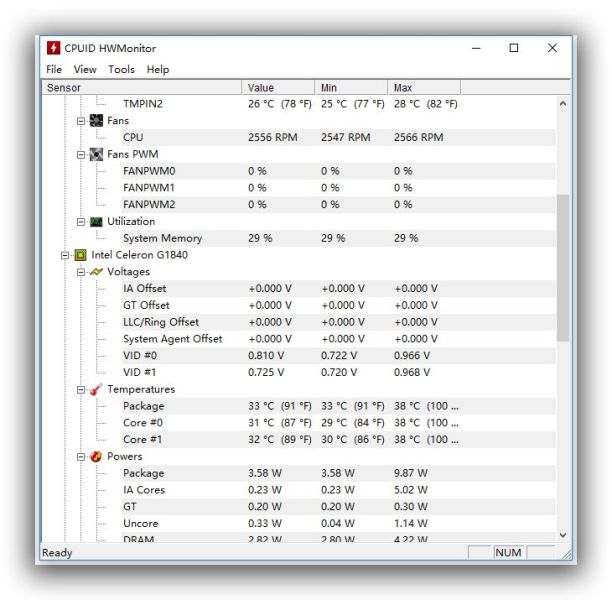Click the NUM status bar indicator
Screen dimensions: 612x600
(508, 553)
